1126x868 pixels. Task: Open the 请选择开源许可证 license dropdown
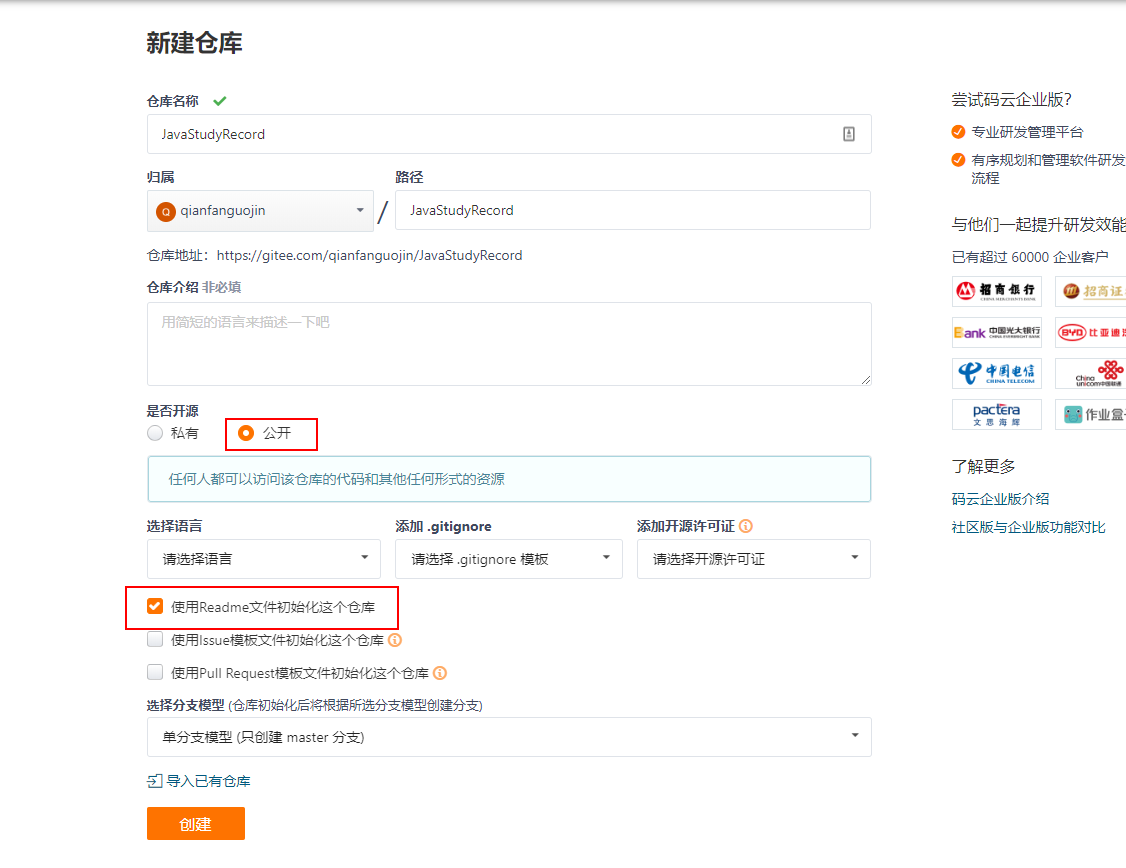click(x=753, y=559)
